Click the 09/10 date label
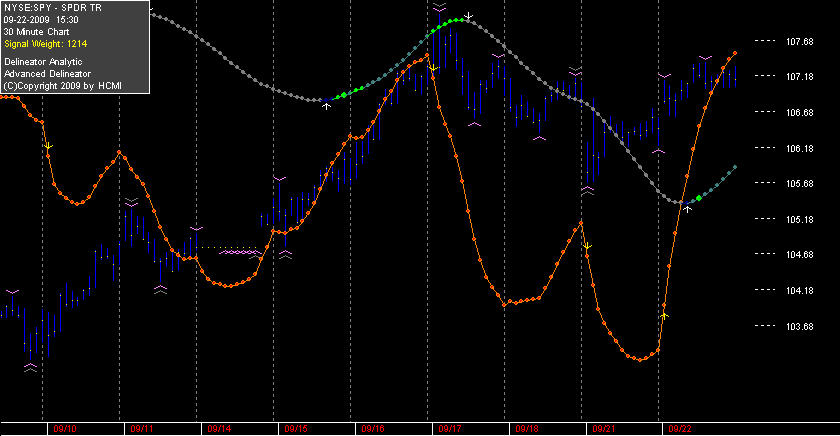Image resolution: width=840 pixels, height=436 pixels. click(x=65, y=429)
